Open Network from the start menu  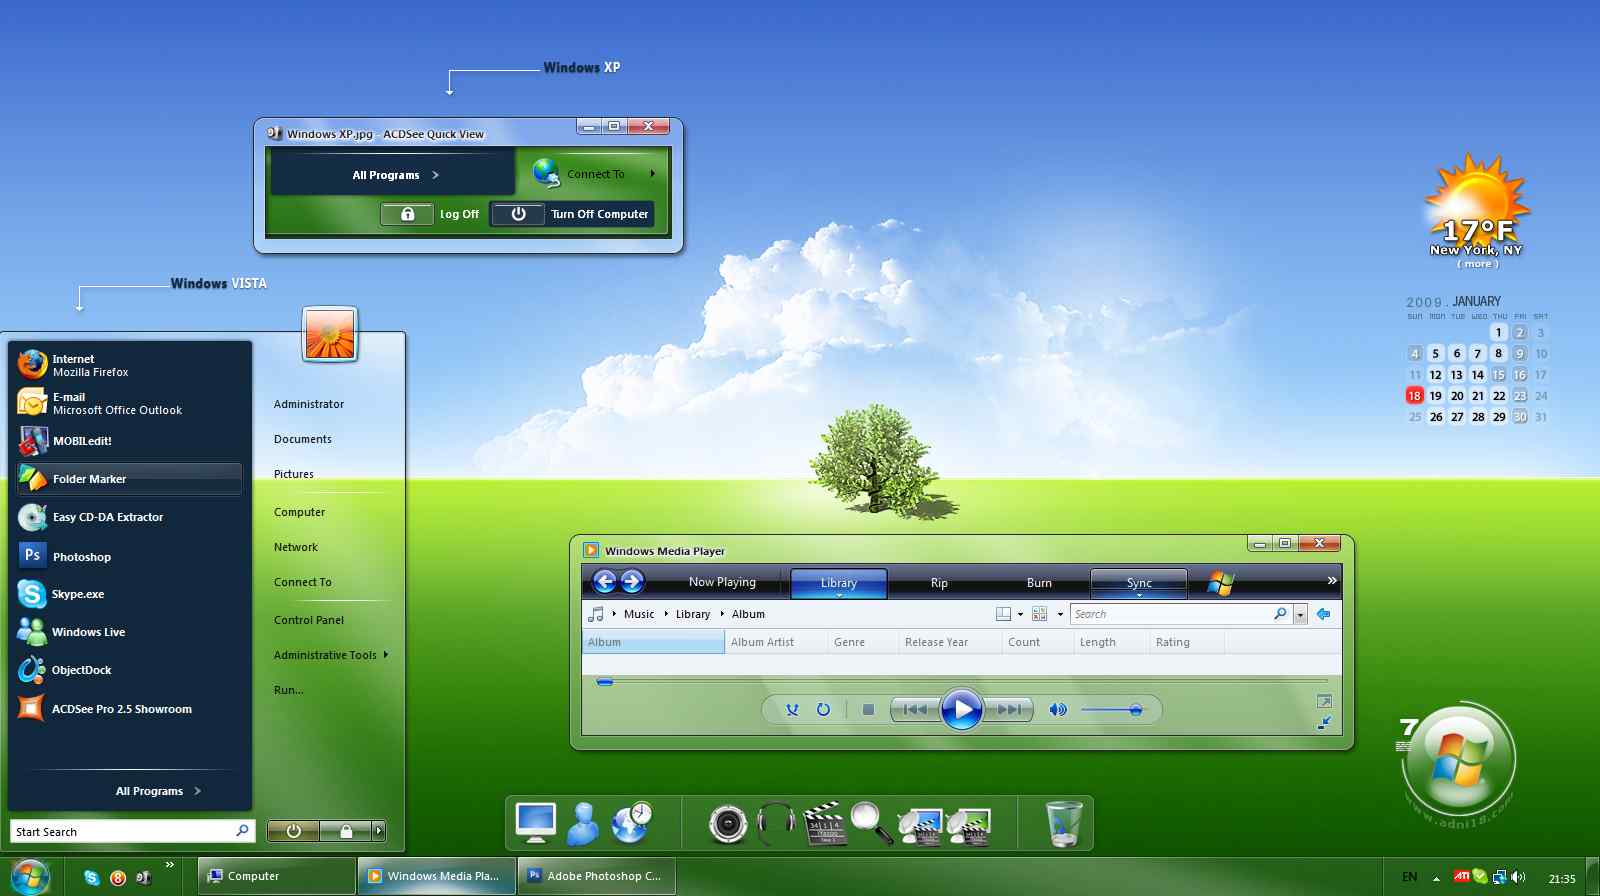pyautogui.click(x=296, y=547)
